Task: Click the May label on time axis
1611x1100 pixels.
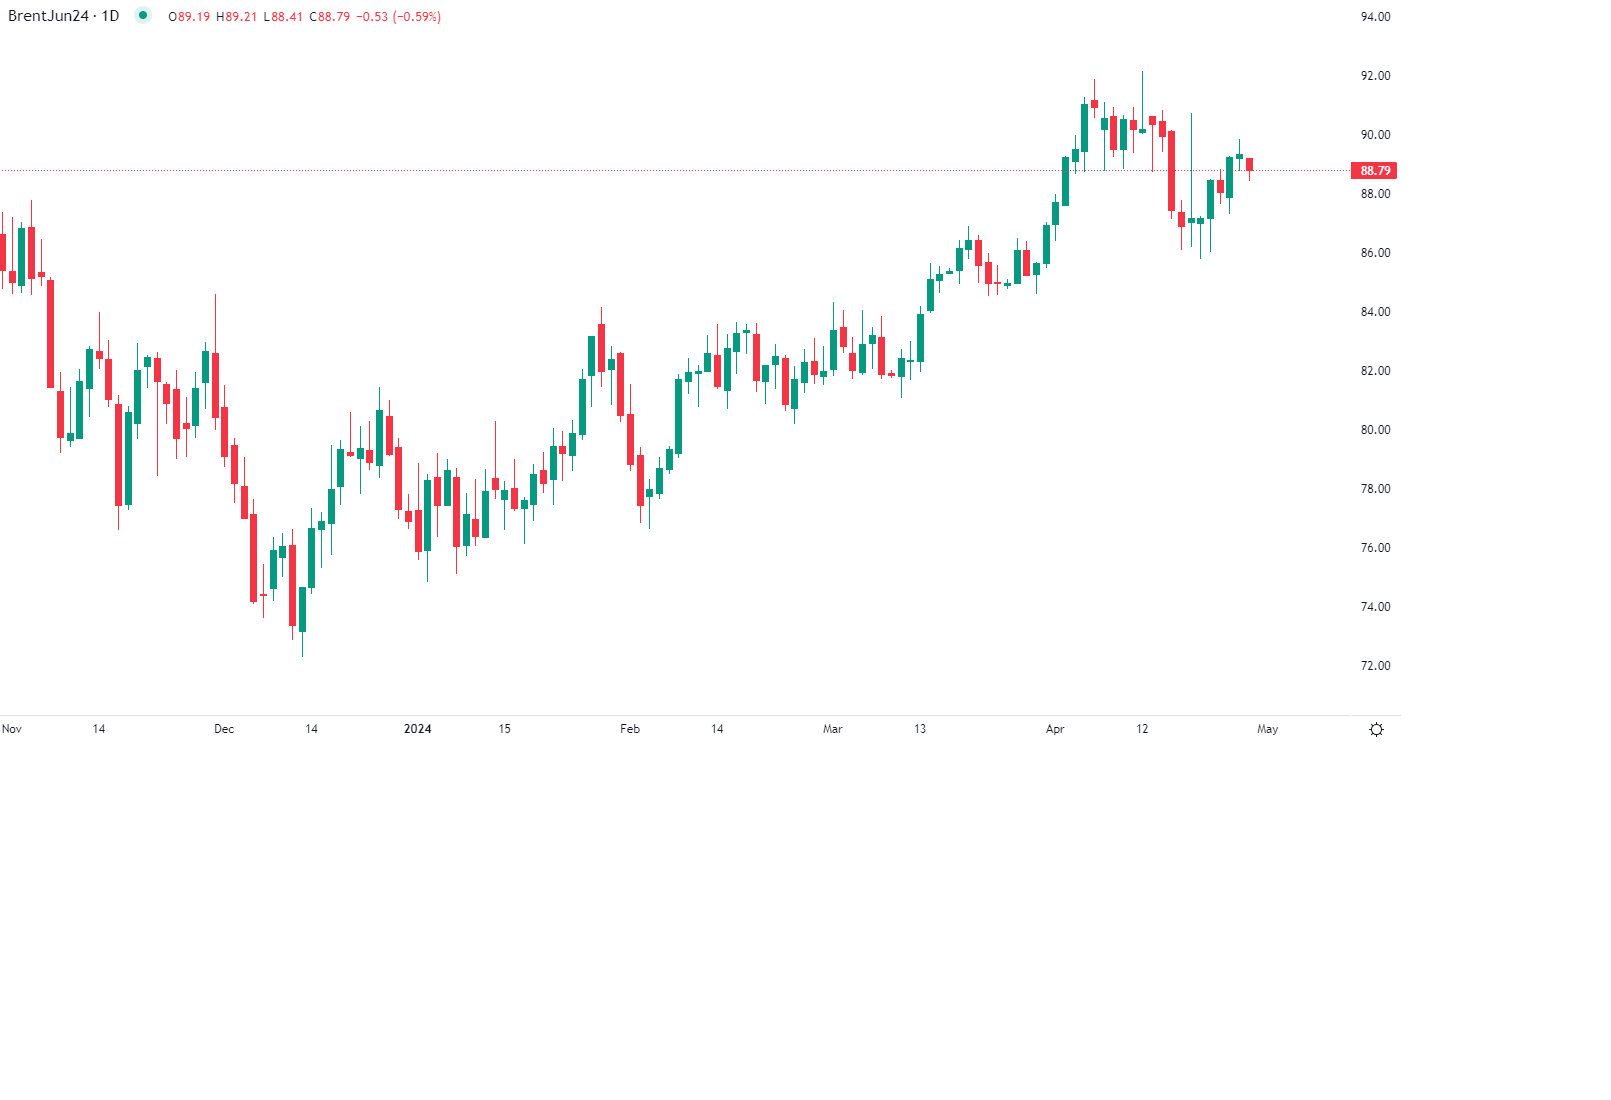Action: click(x=1267, y=729)
